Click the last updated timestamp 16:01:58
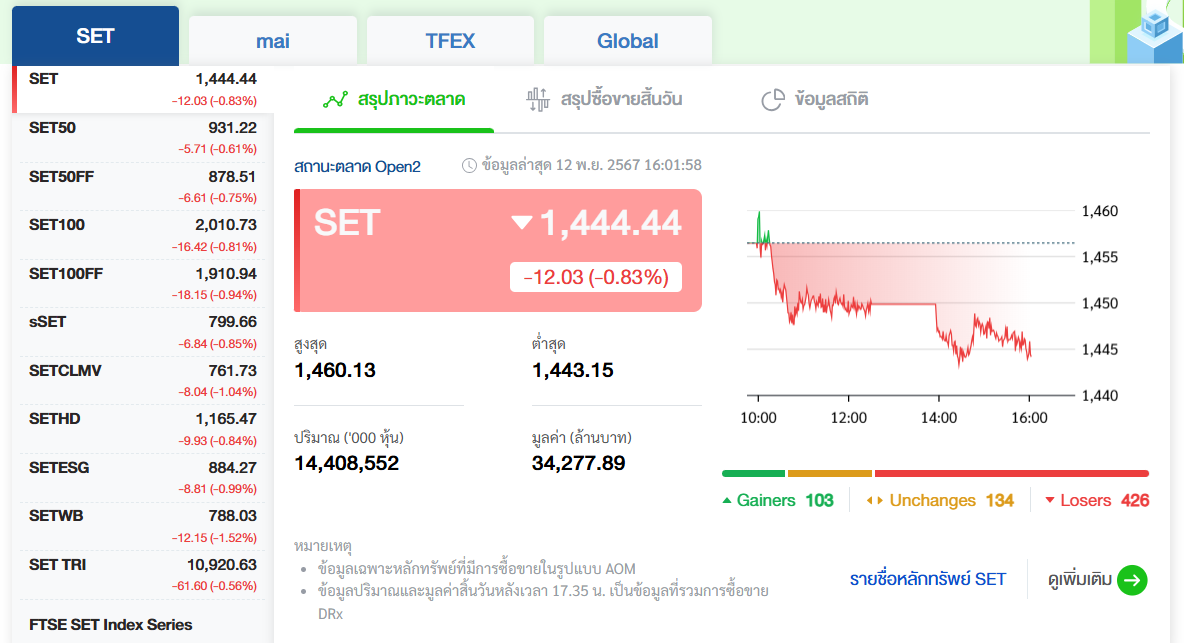The height and width of the screenshot is (643, 1184). (x=591, y=165)
